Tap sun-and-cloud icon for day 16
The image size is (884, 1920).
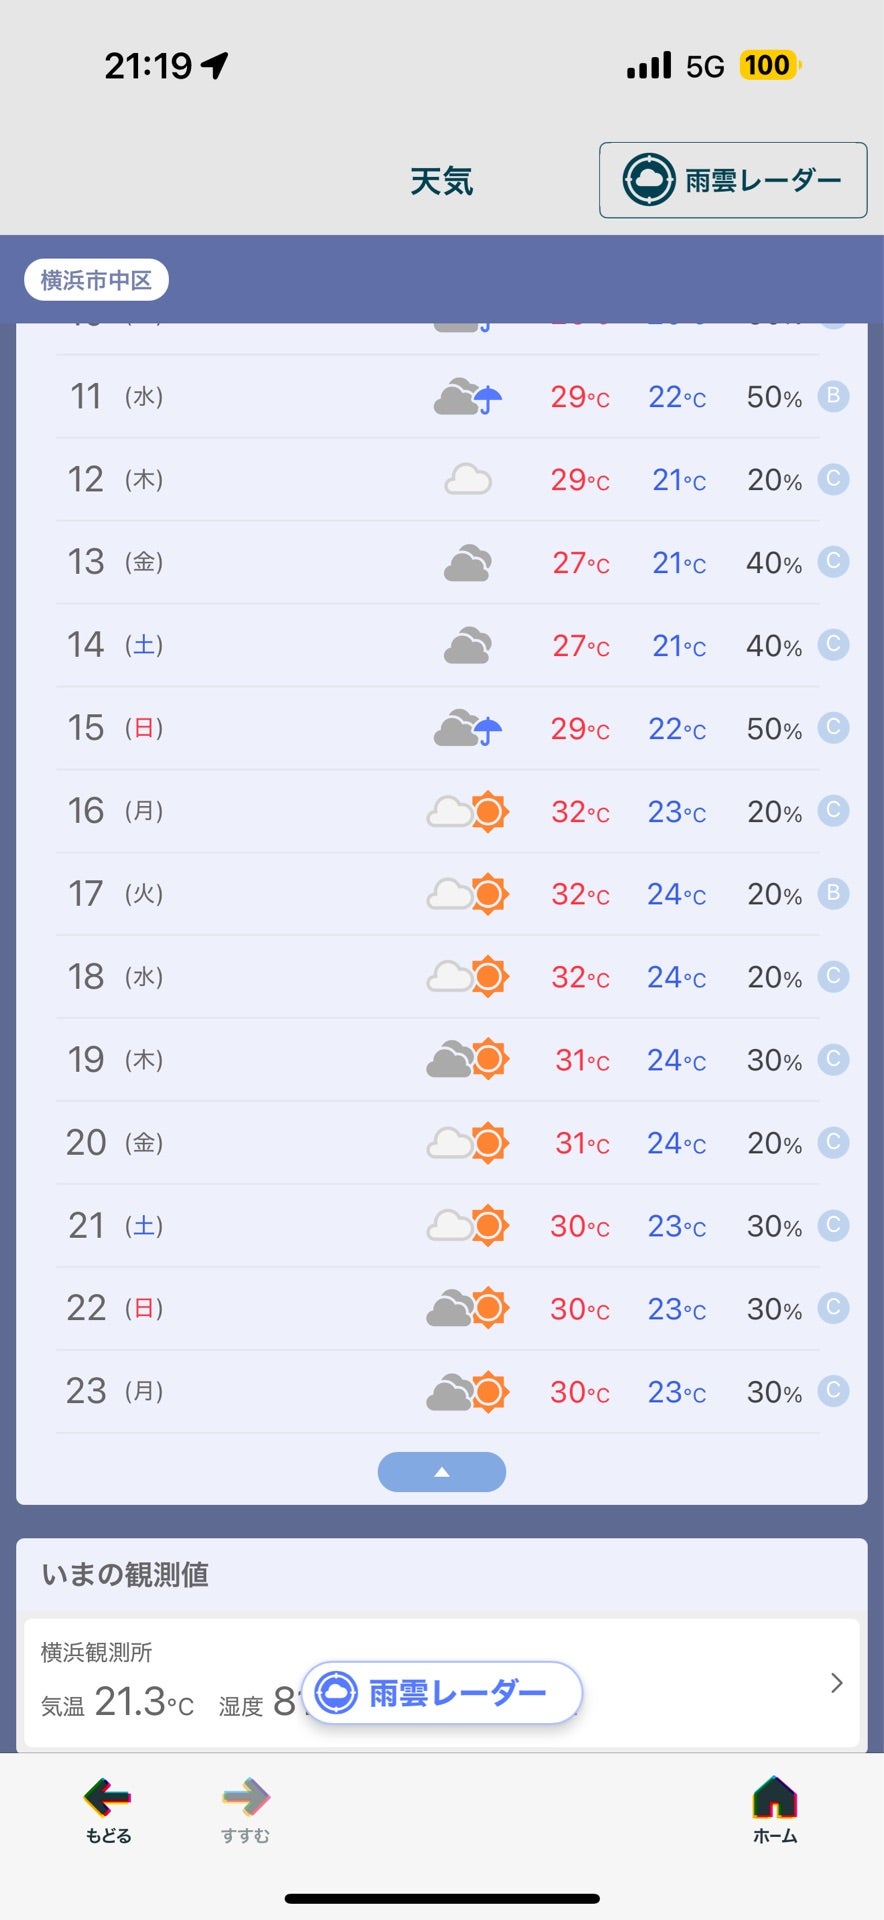pyautogui.click(x=468, y=811)
